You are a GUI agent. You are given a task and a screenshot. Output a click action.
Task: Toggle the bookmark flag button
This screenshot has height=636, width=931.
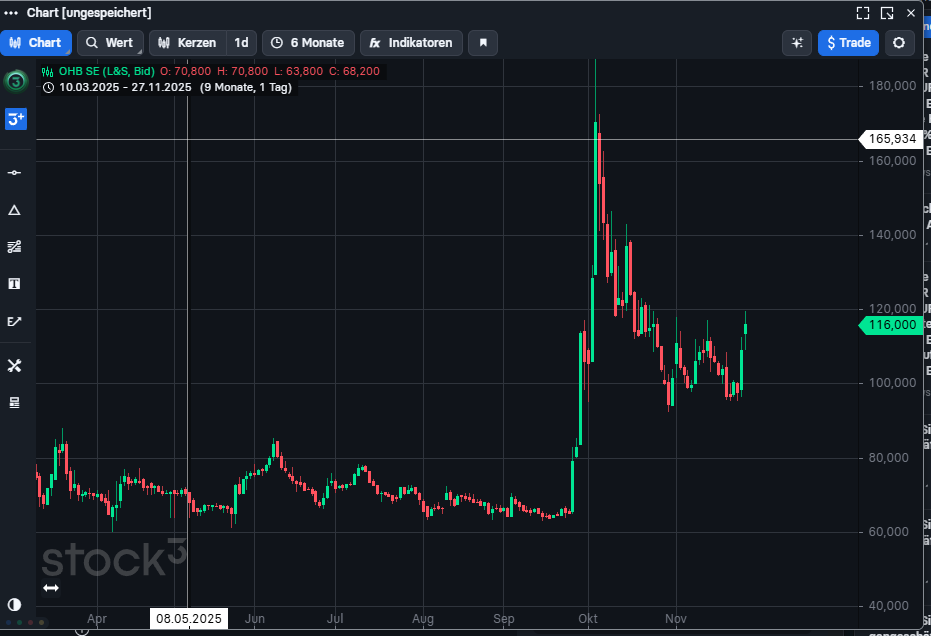tap(483, 43)
